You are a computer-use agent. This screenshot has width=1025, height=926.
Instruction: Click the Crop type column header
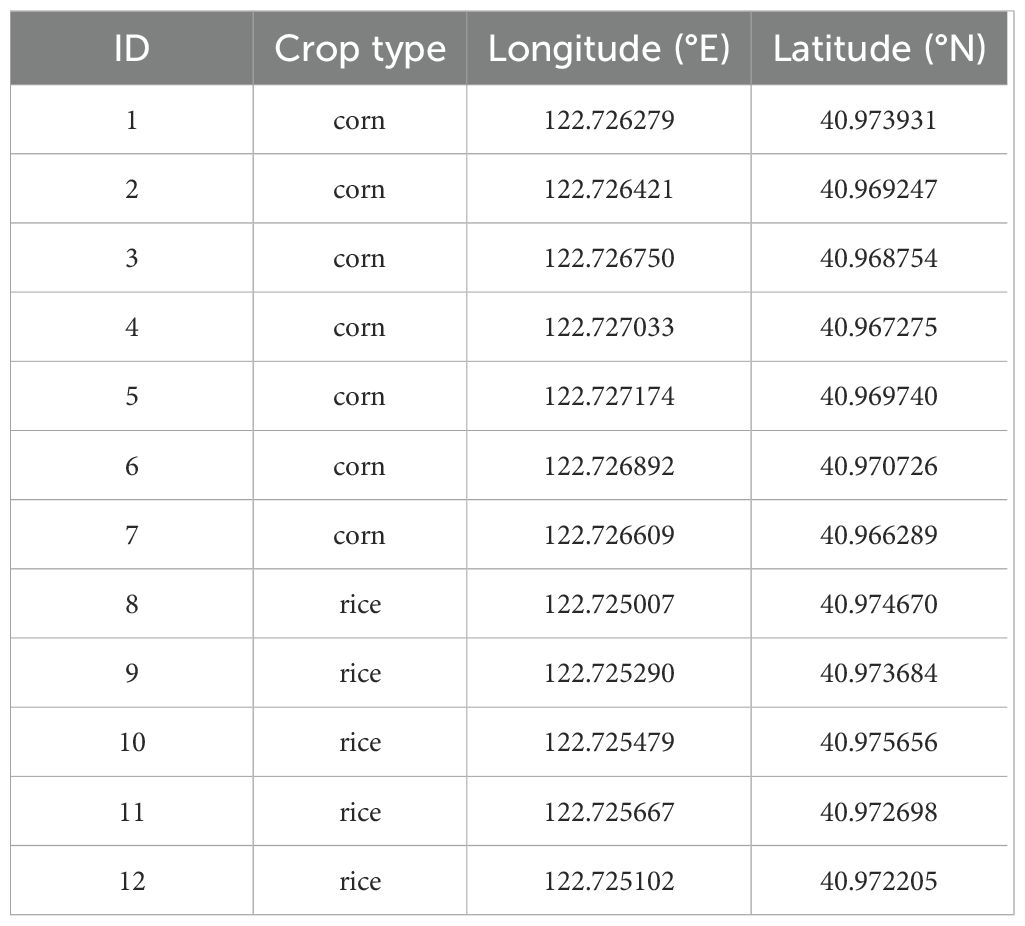[x=359, y=49]
